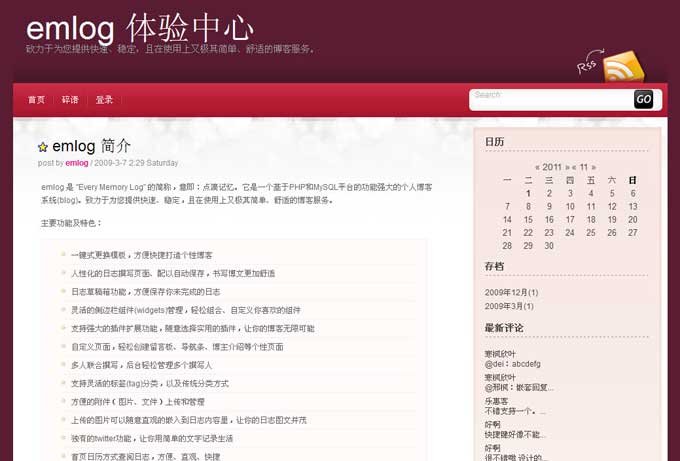Go to next month arrow after 11
680x461 pixels.
pos(594,167)
